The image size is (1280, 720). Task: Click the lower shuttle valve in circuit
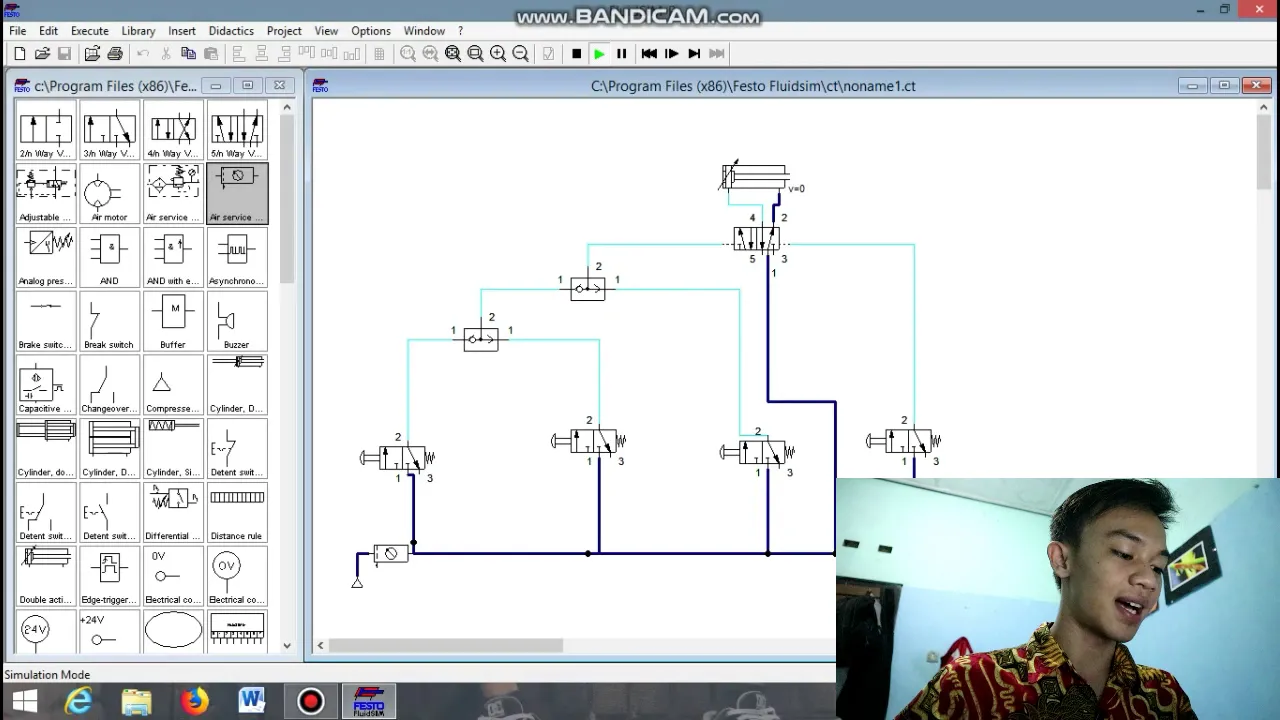[x=481, y=340]
